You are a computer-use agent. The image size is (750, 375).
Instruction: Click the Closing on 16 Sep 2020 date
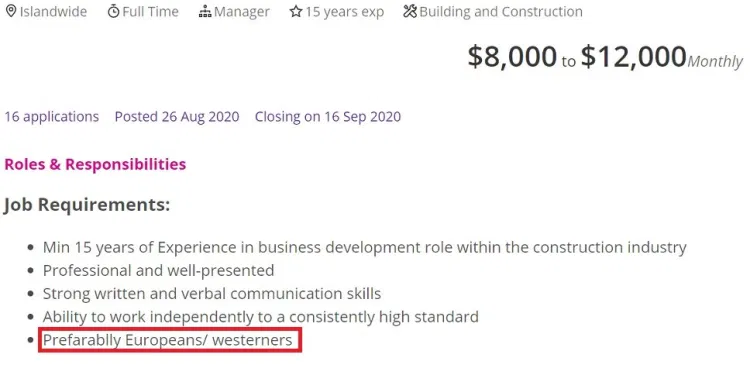(x=328, y=117)
